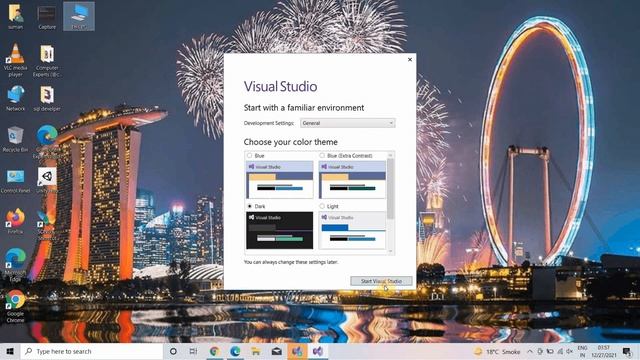Open network status in system tray

click(560, 351)
